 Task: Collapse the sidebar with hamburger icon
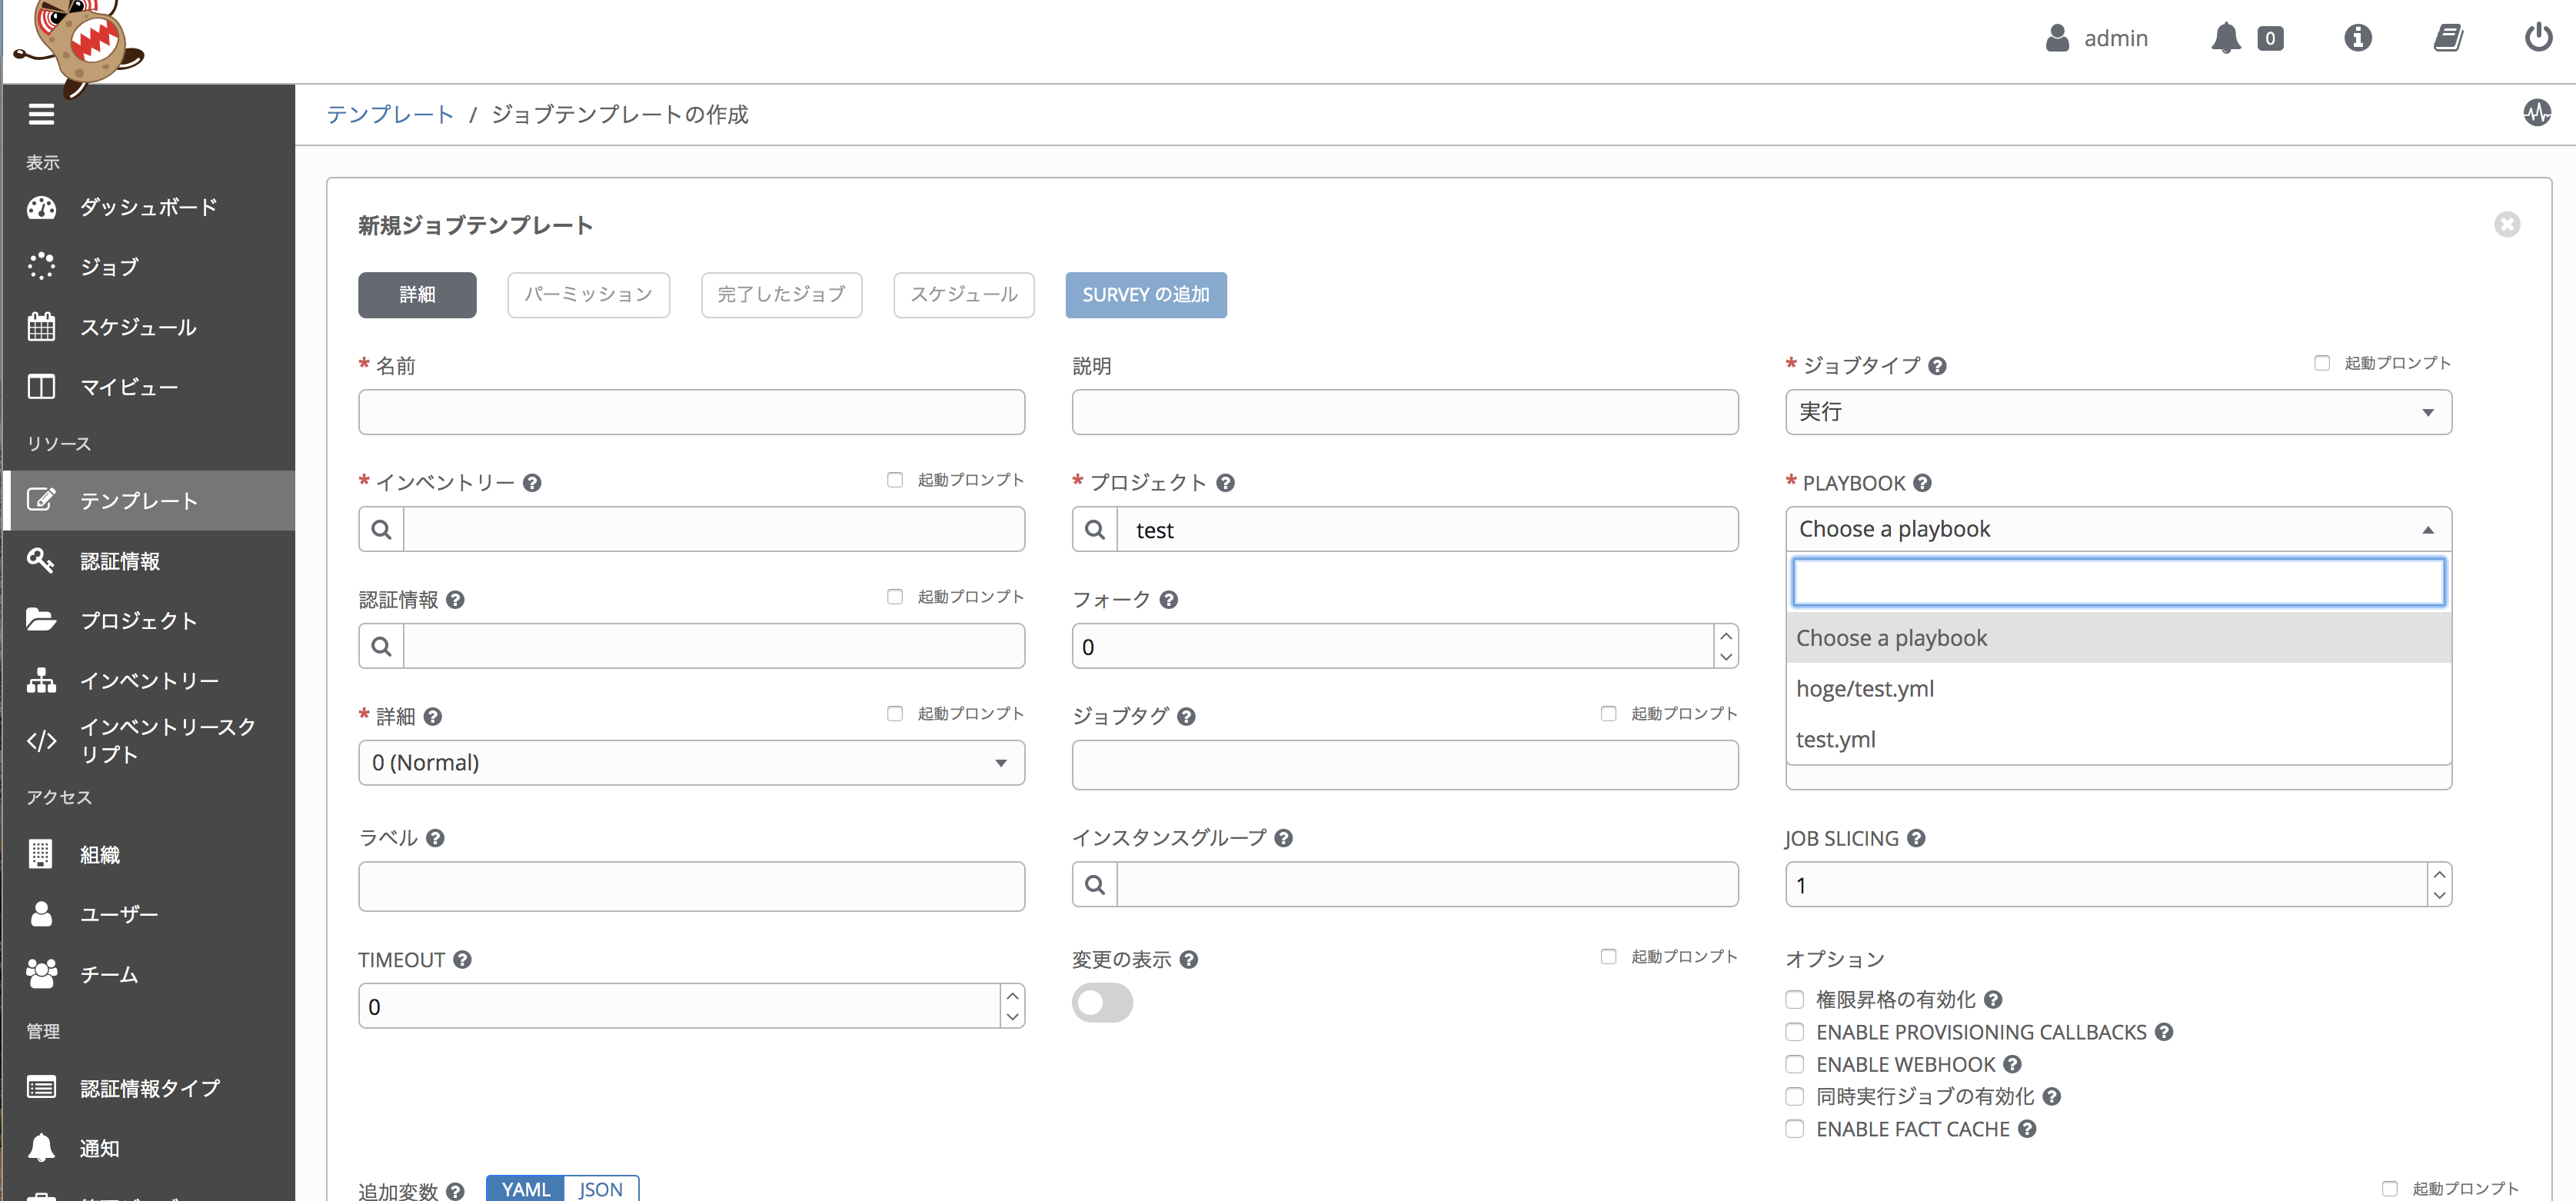pyautogui.click(x=41, y=115)
